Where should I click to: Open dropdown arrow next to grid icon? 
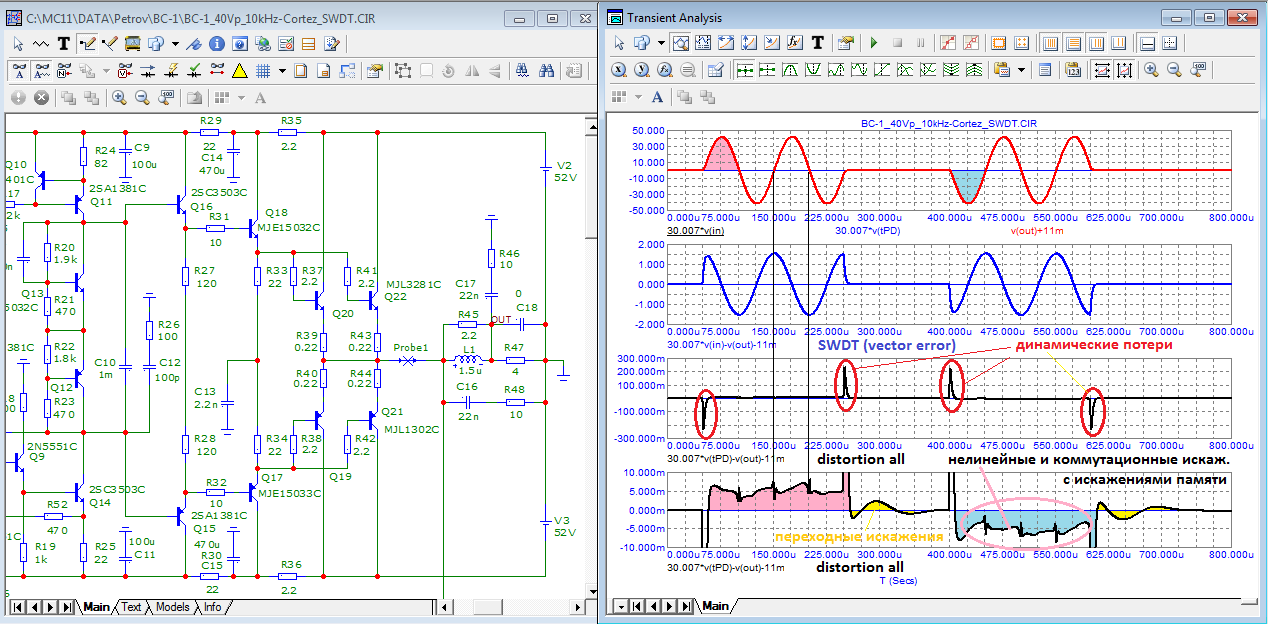pyautogui.click(x=282, y=71)
